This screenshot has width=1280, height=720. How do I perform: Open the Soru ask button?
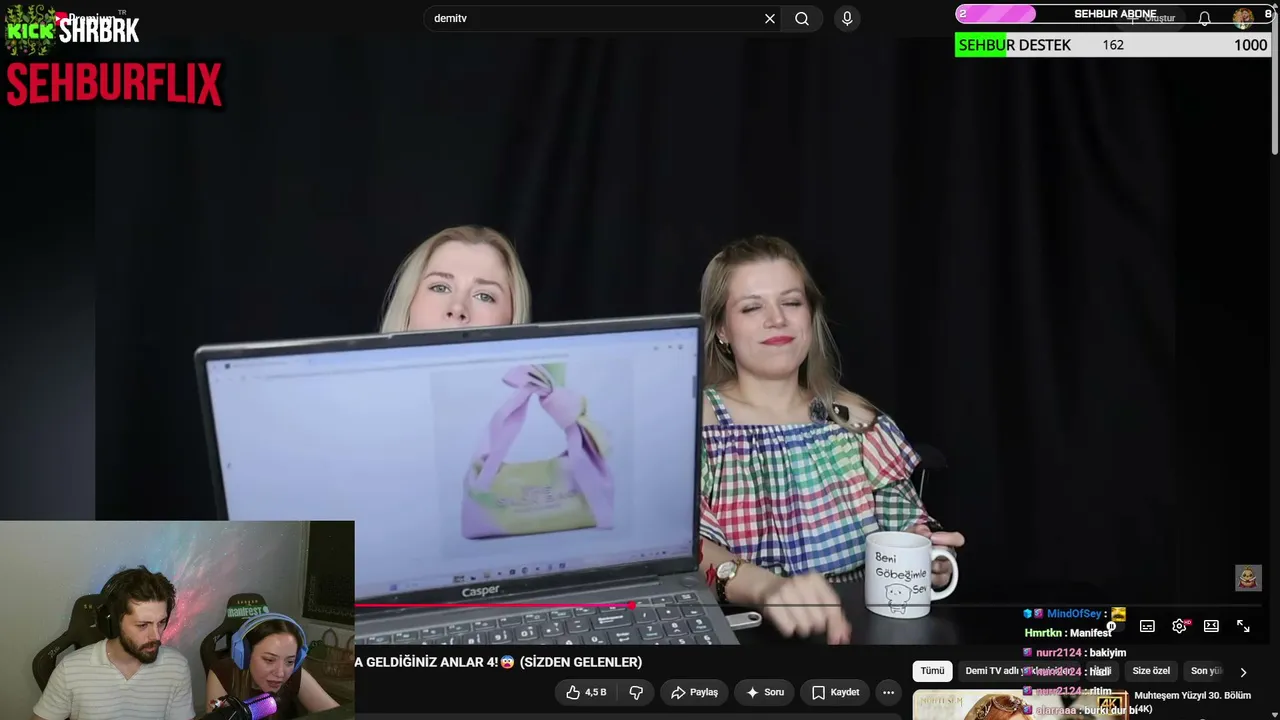point(765,692)
